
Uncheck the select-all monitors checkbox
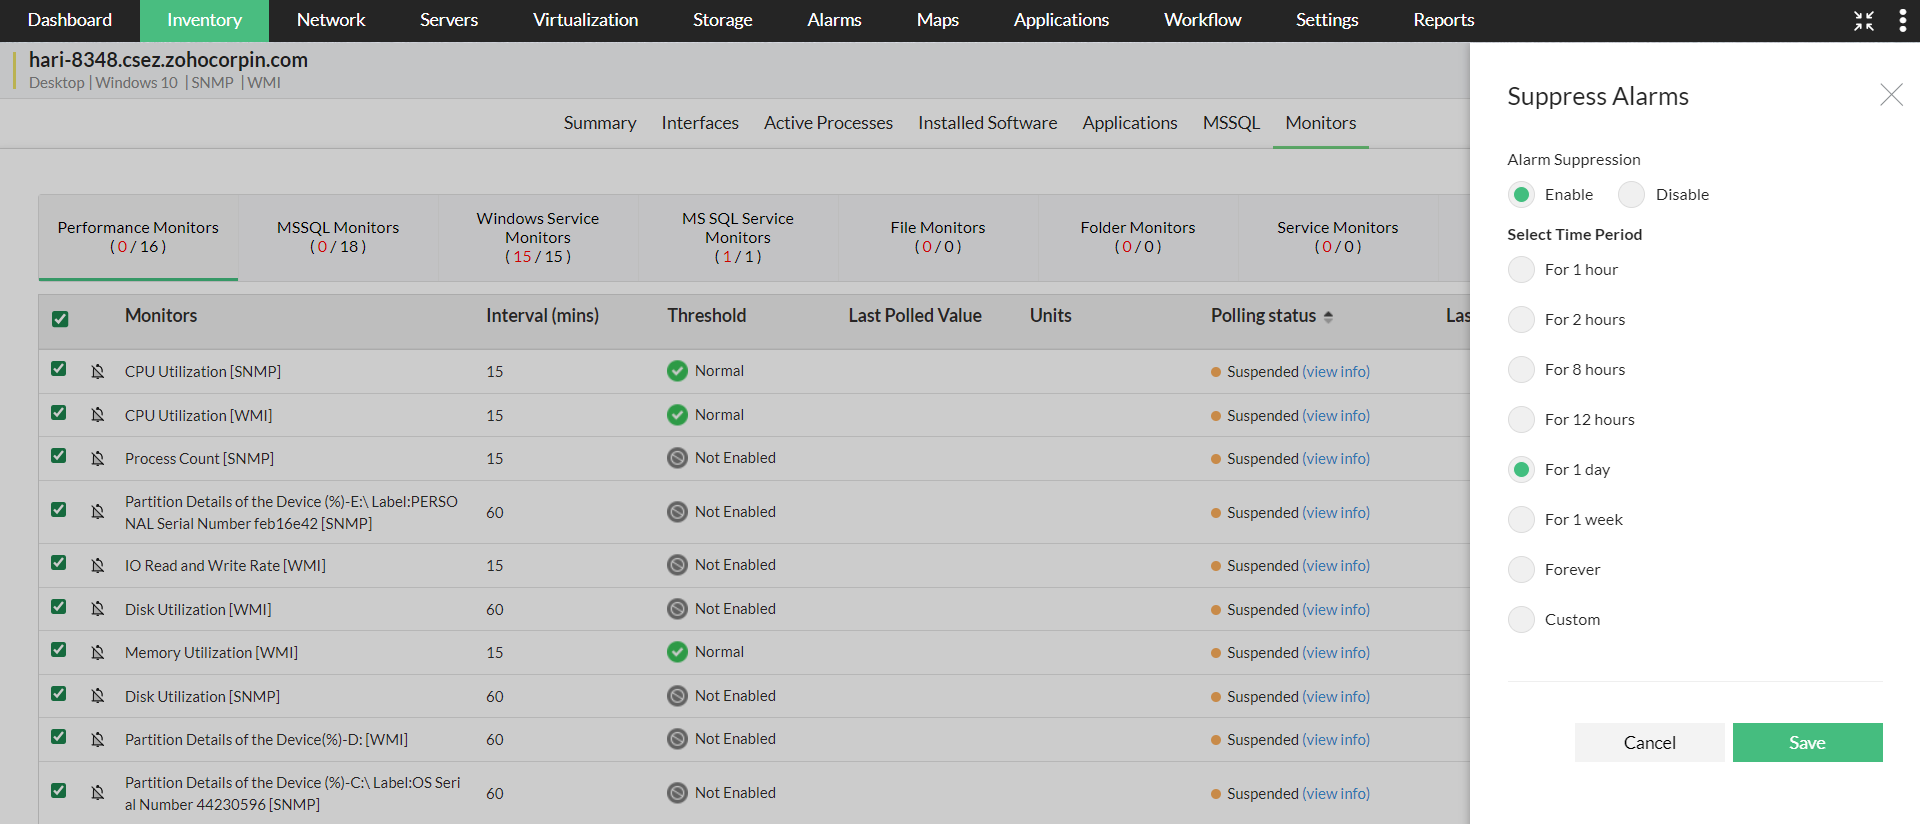pos(60,319)
